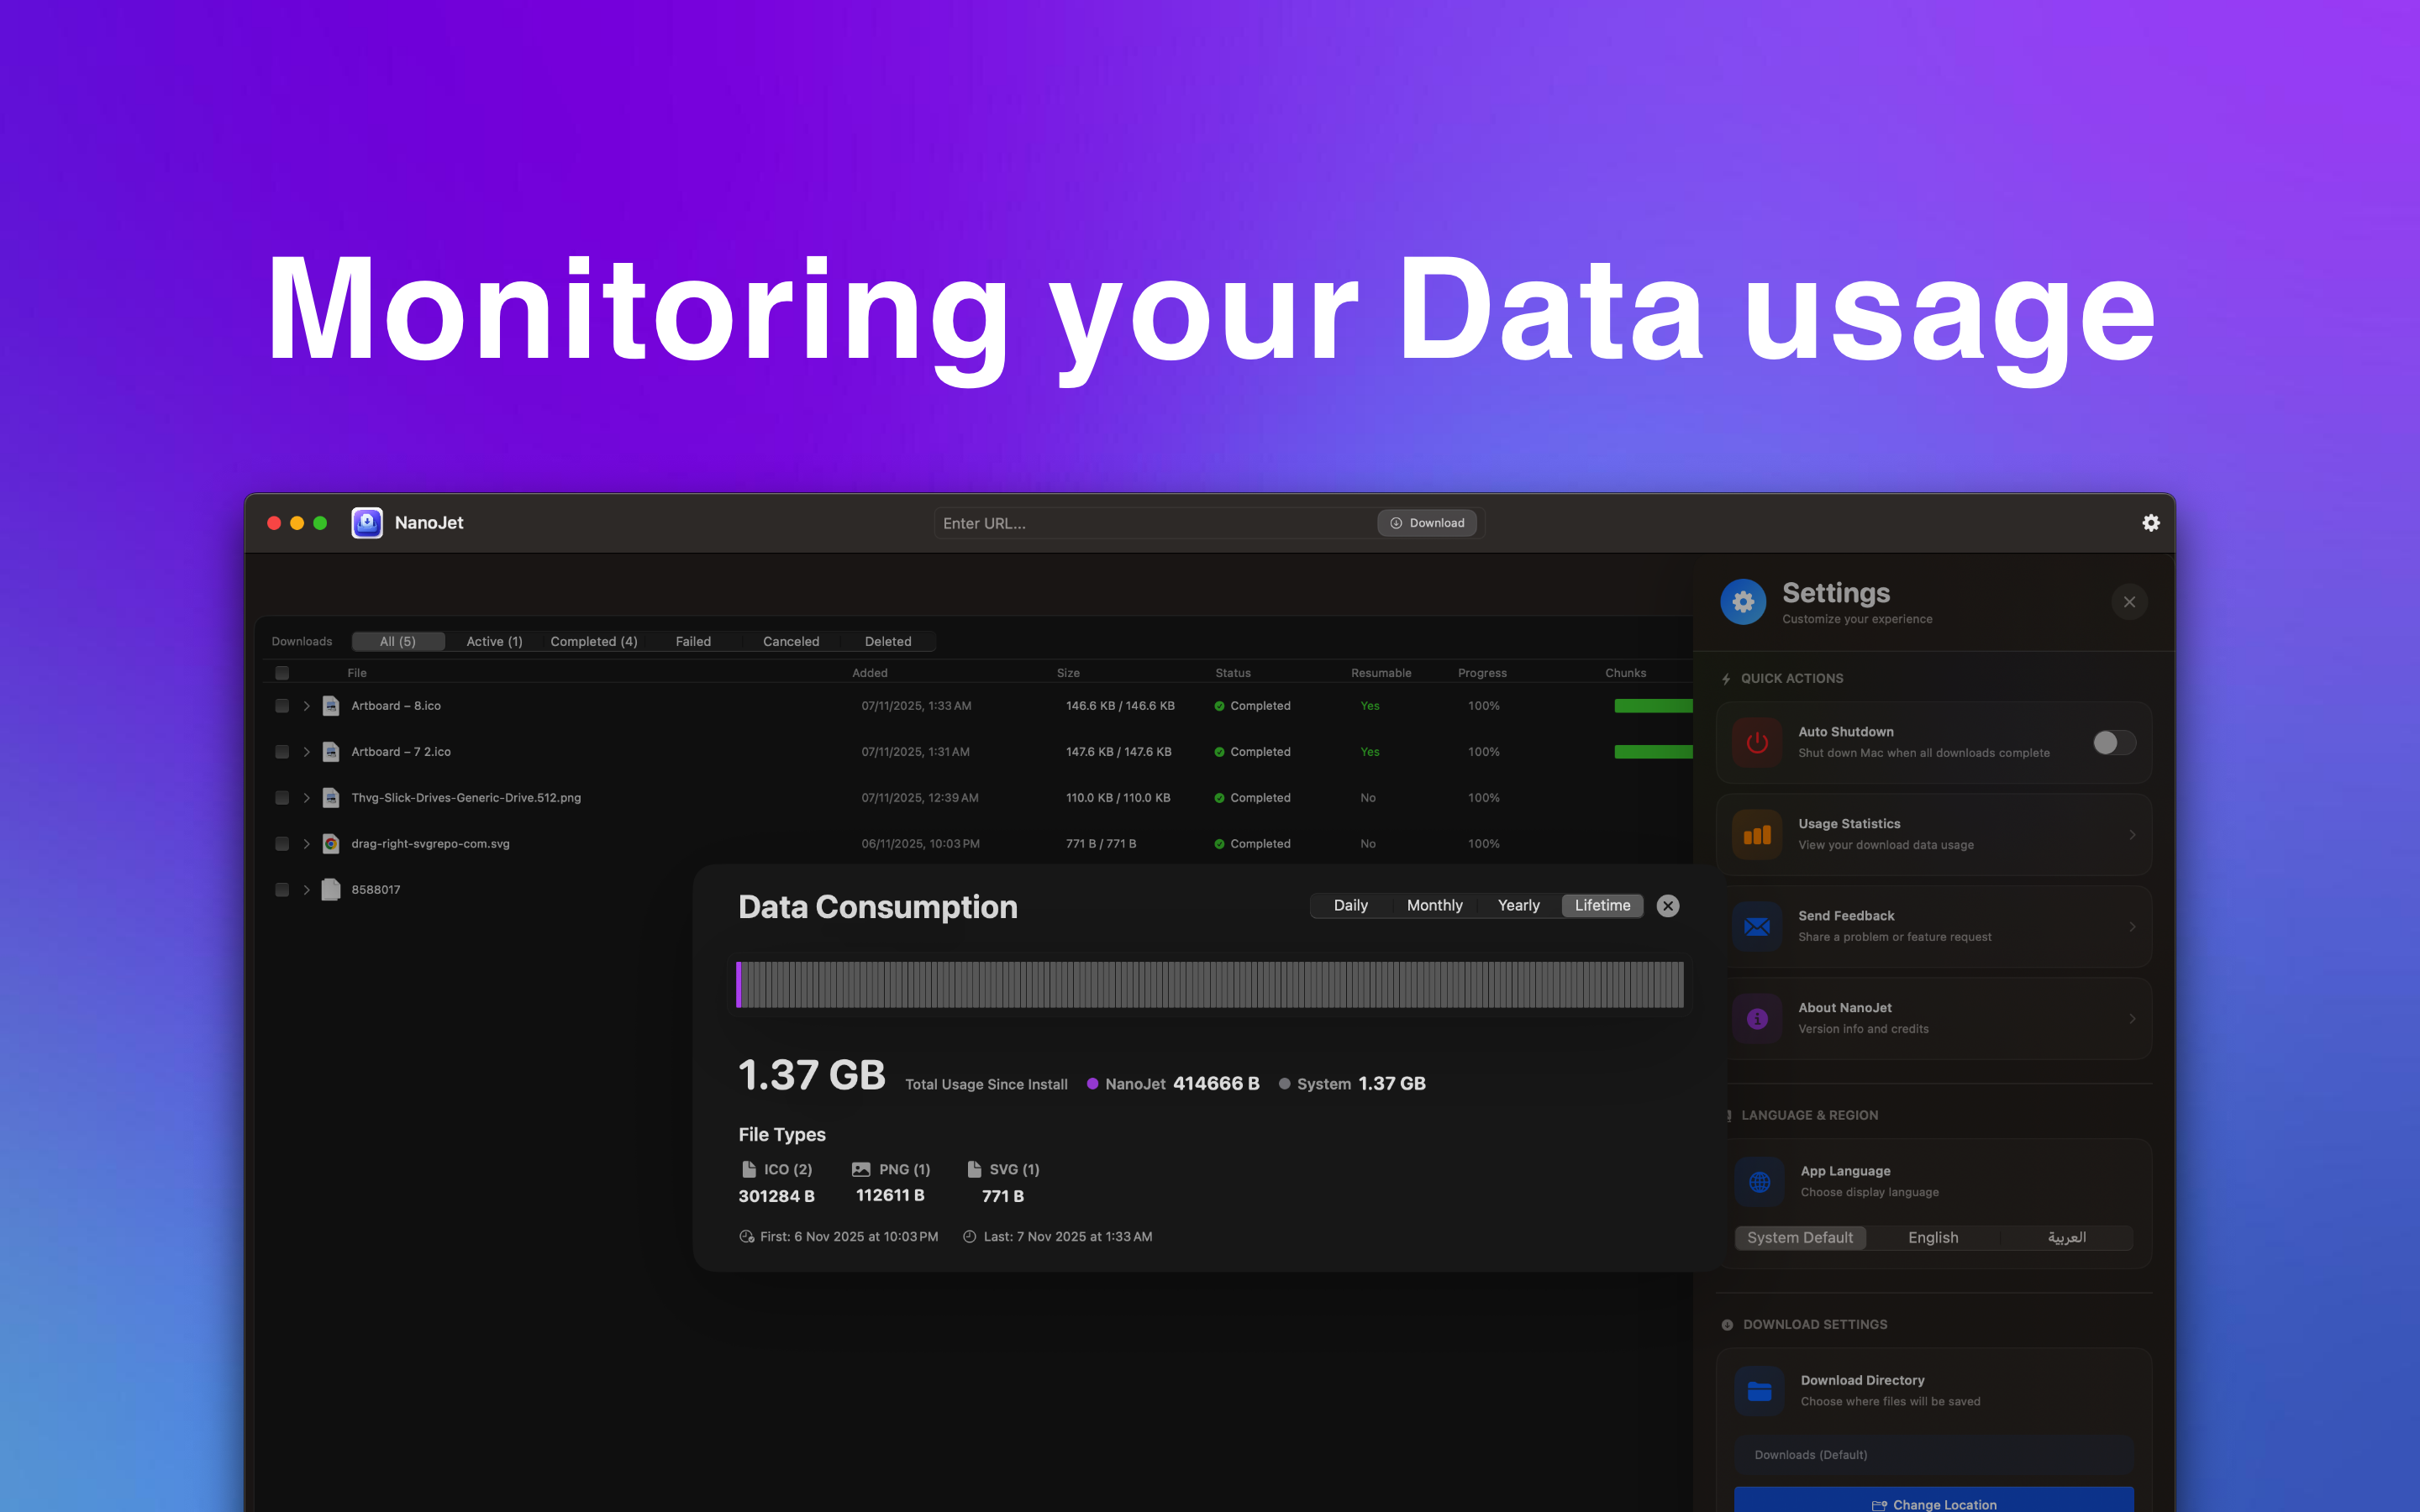Toggle the Auto Shutdown switch
This screenshot has height=1512, width=2420.
pyautogui.click(x=2114, y=743)
